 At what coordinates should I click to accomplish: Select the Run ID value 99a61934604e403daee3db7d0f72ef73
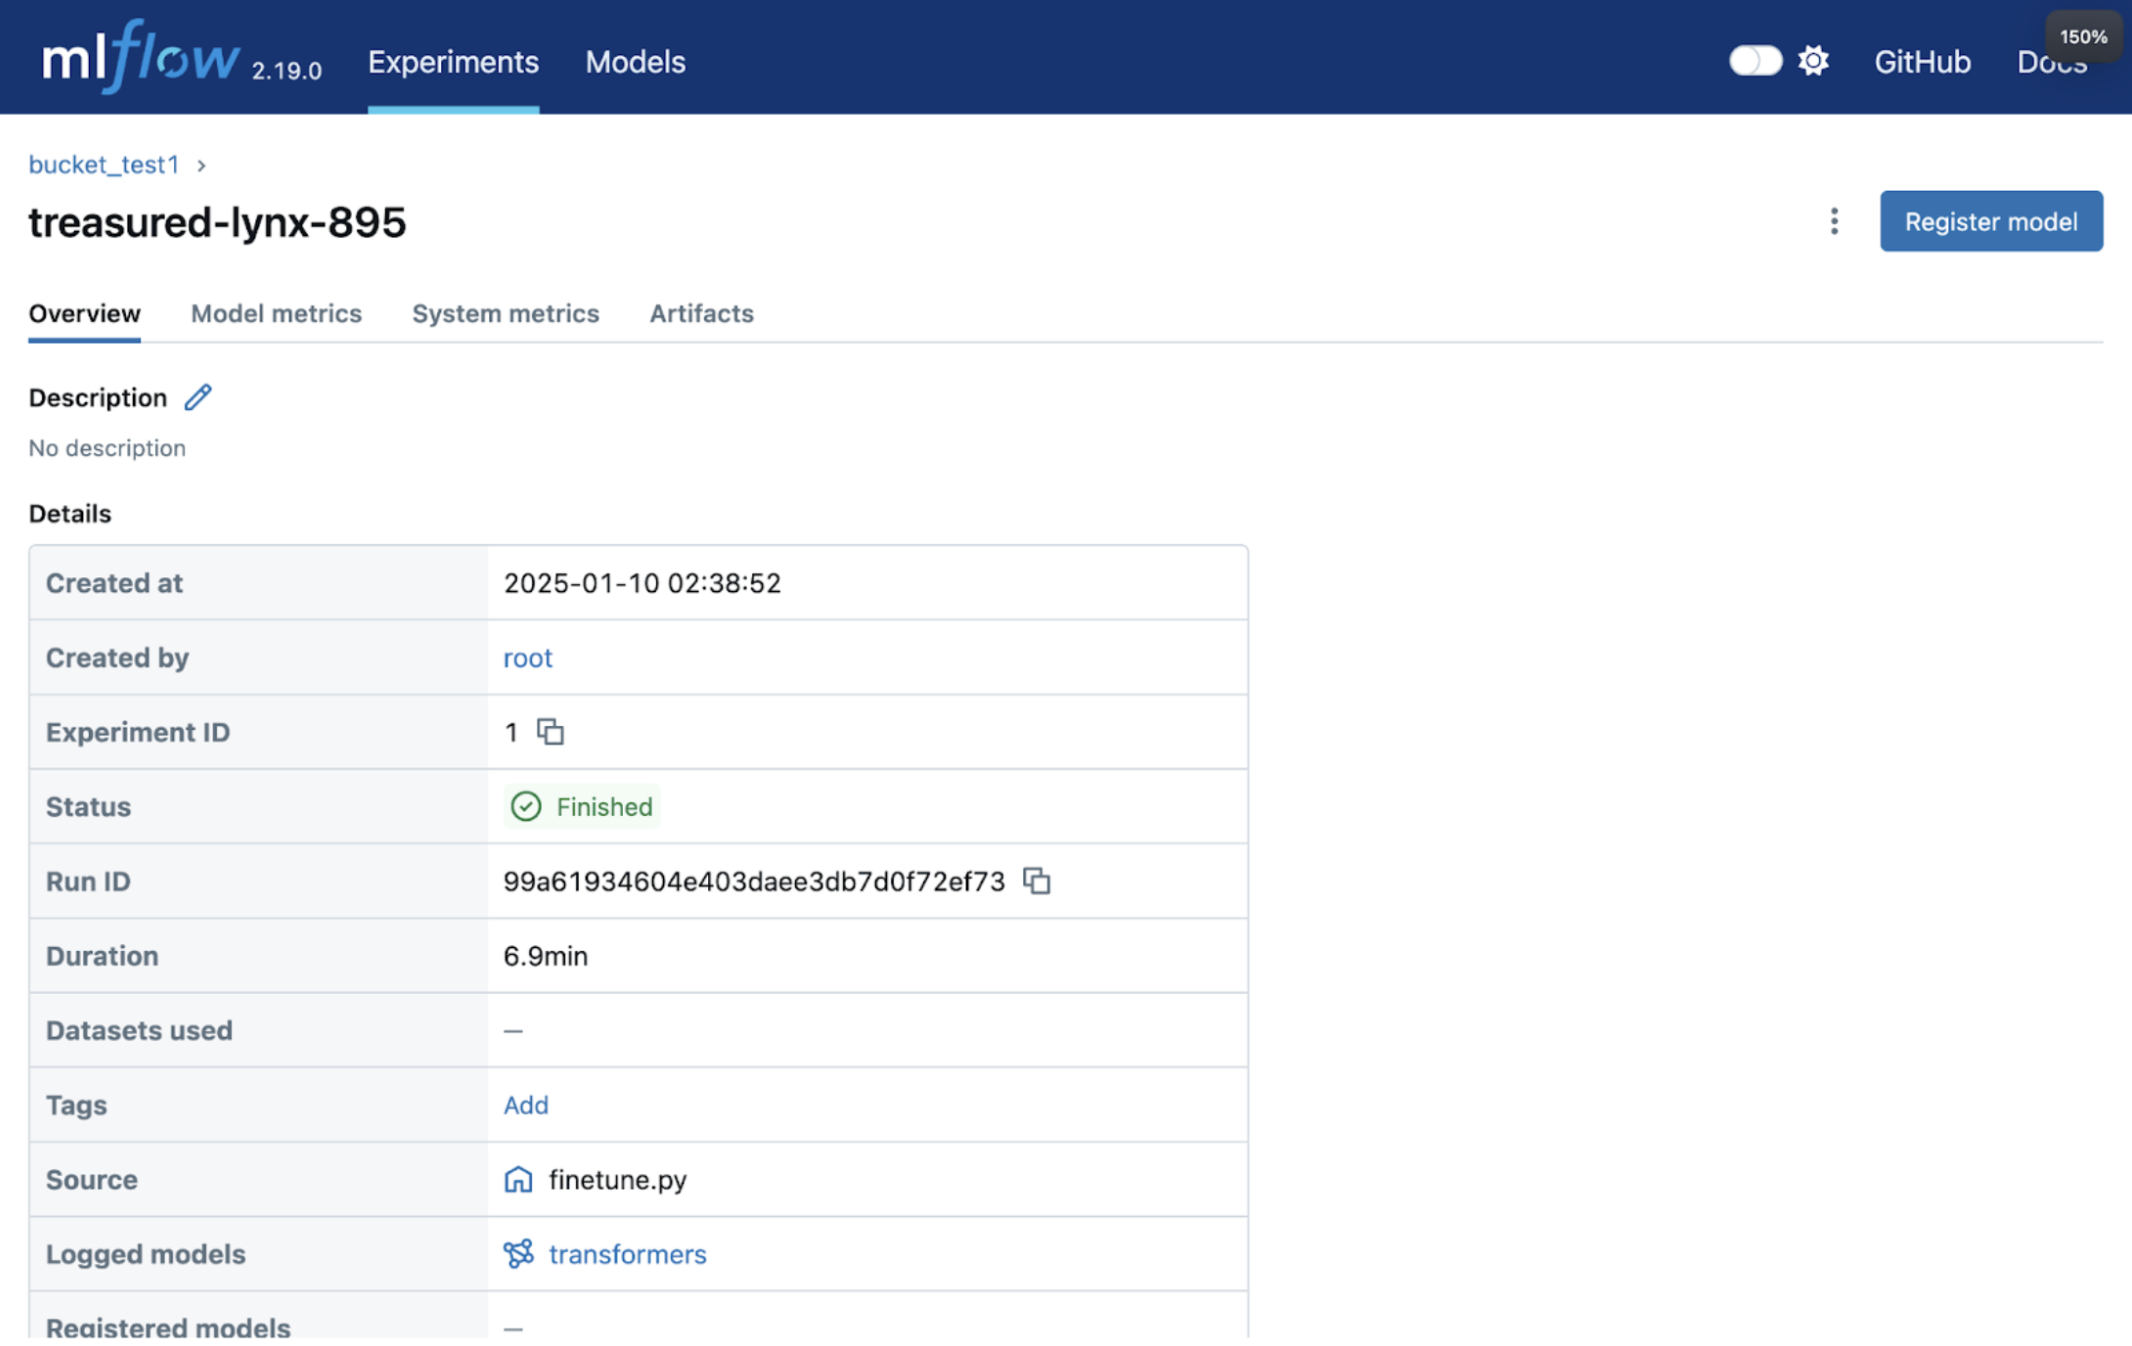tap(754, 881)
